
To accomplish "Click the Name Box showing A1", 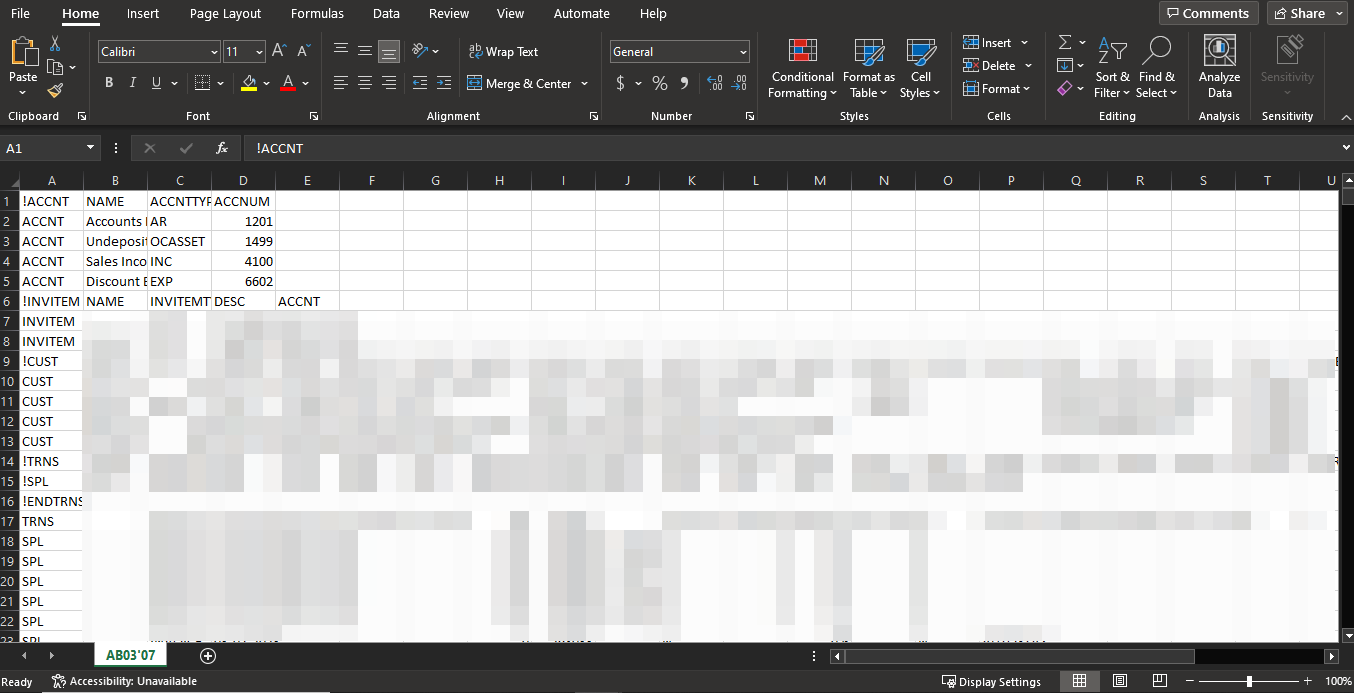I will [43, 148].
